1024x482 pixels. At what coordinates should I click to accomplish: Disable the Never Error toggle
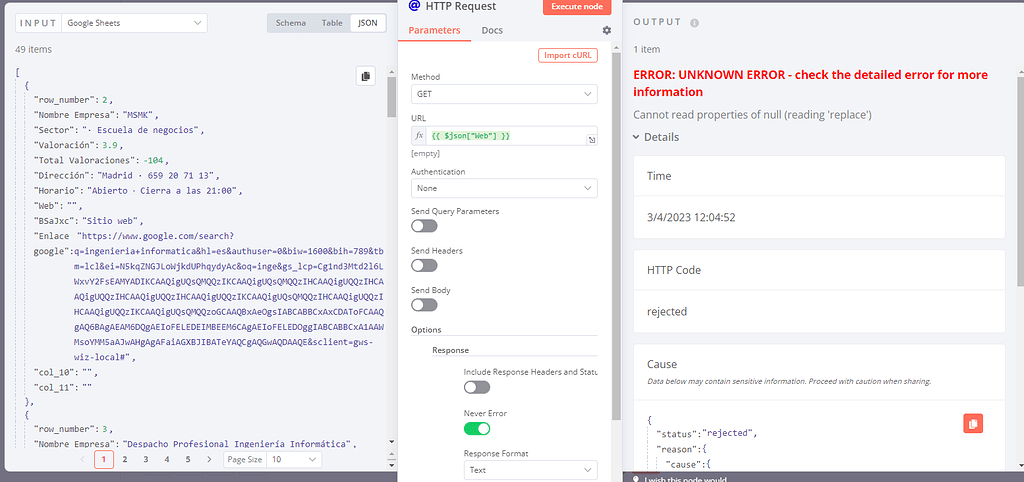pos(477,428)
